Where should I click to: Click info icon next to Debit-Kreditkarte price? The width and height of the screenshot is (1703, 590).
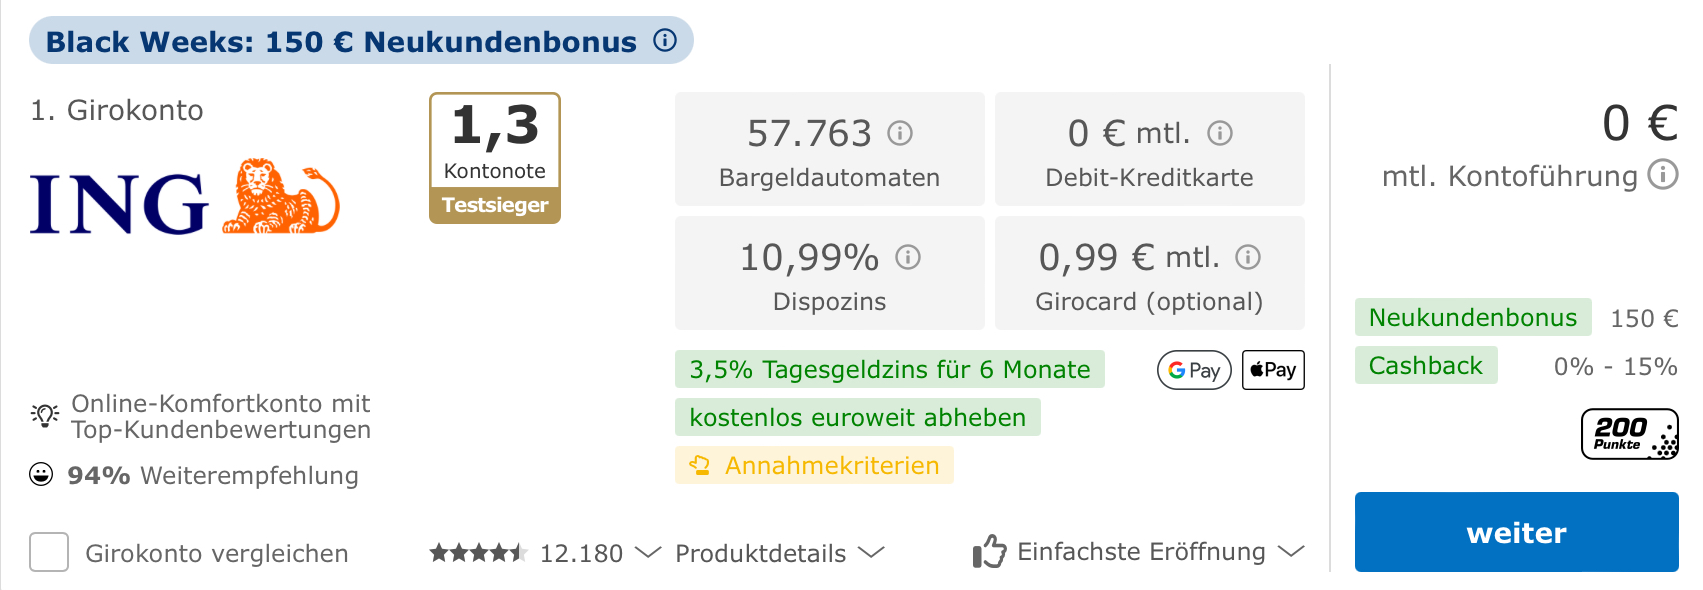[1219, 133]
